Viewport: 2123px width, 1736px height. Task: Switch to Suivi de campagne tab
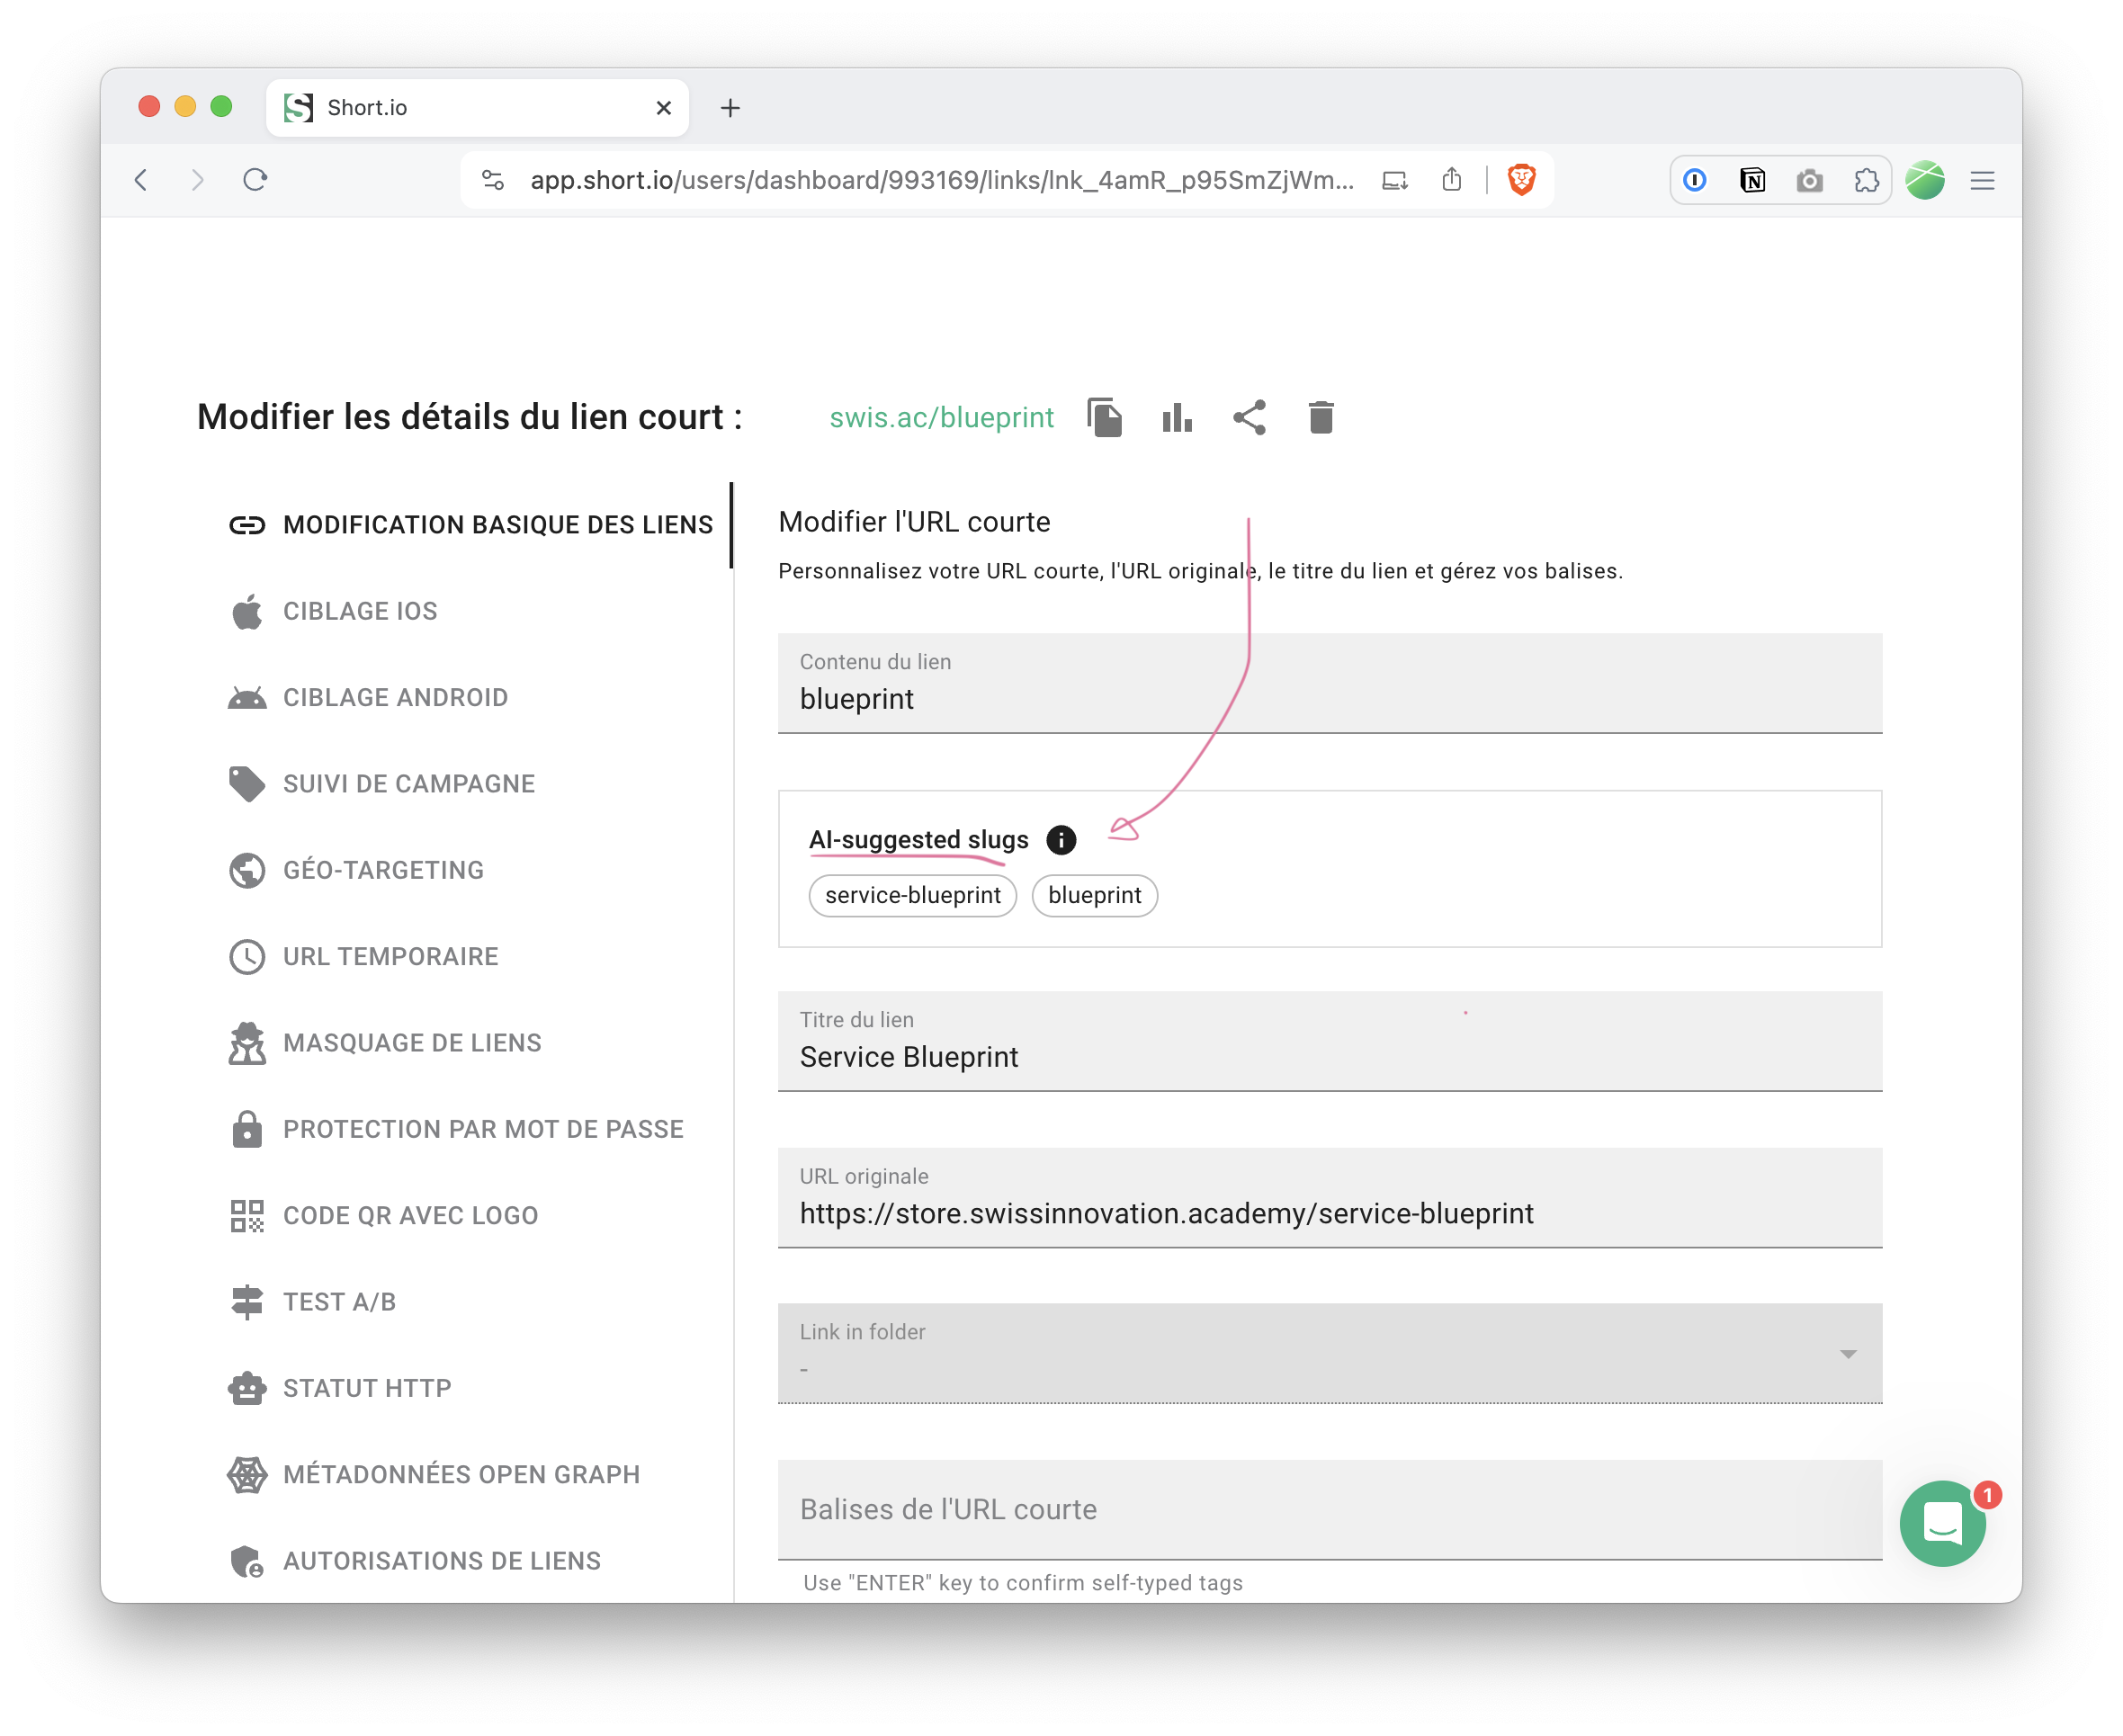pyautogui.click(x=408, y=784)
